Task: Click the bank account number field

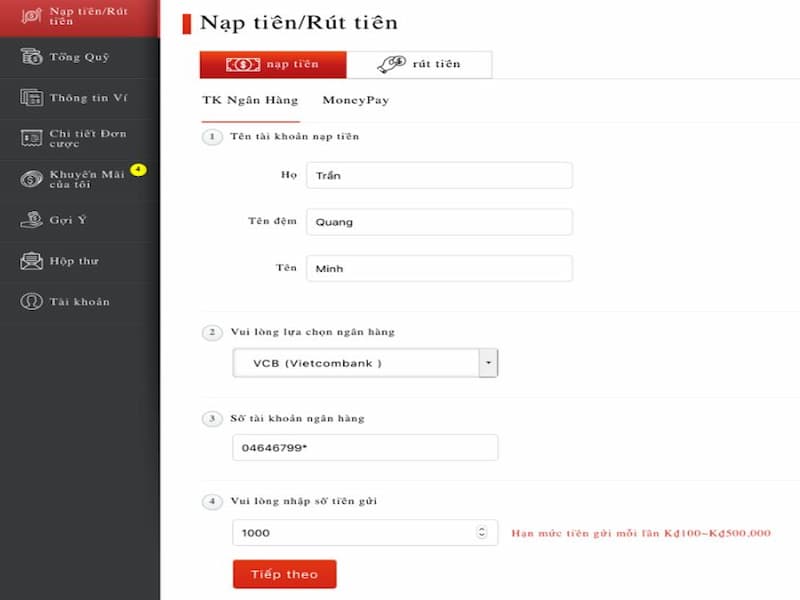Action: (363, 447)
